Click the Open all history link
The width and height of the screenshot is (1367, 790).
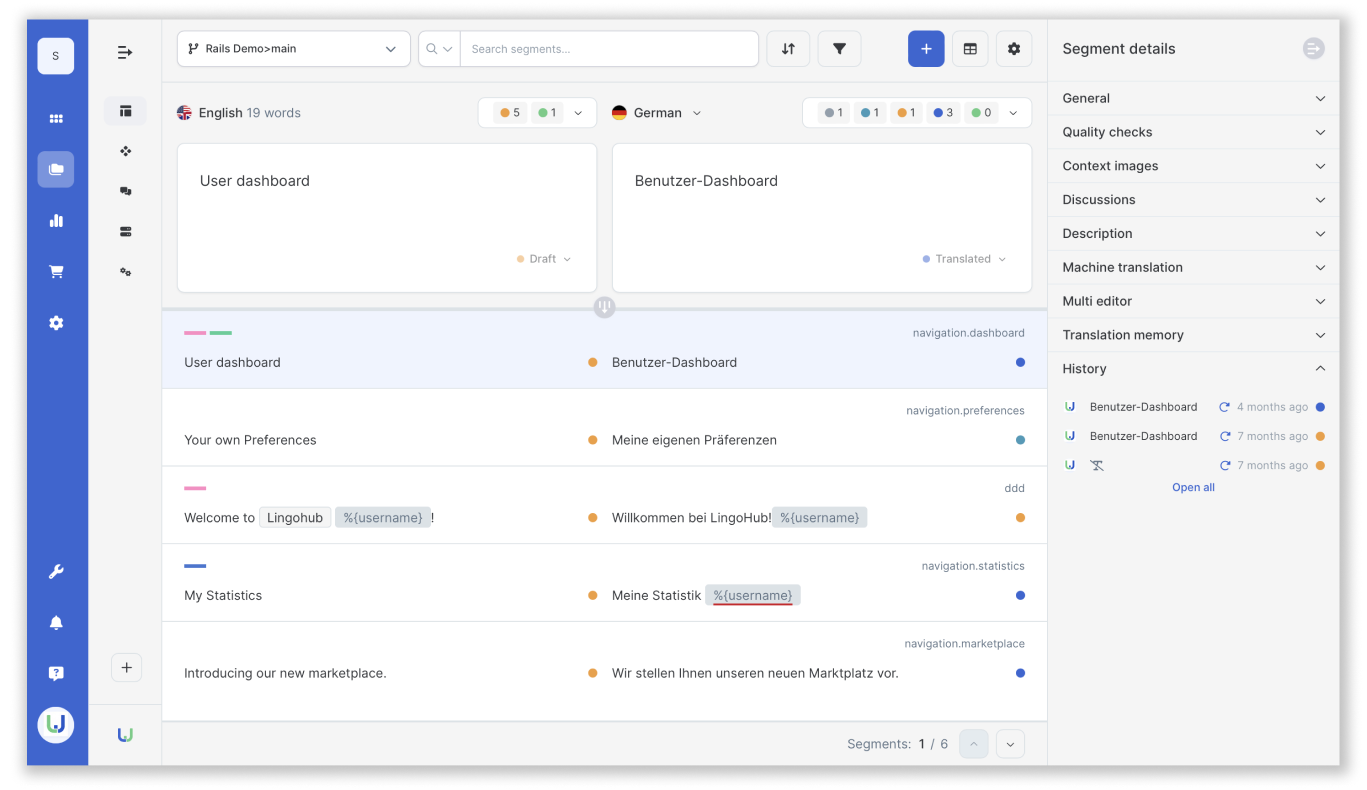(x=1193, y=488)
